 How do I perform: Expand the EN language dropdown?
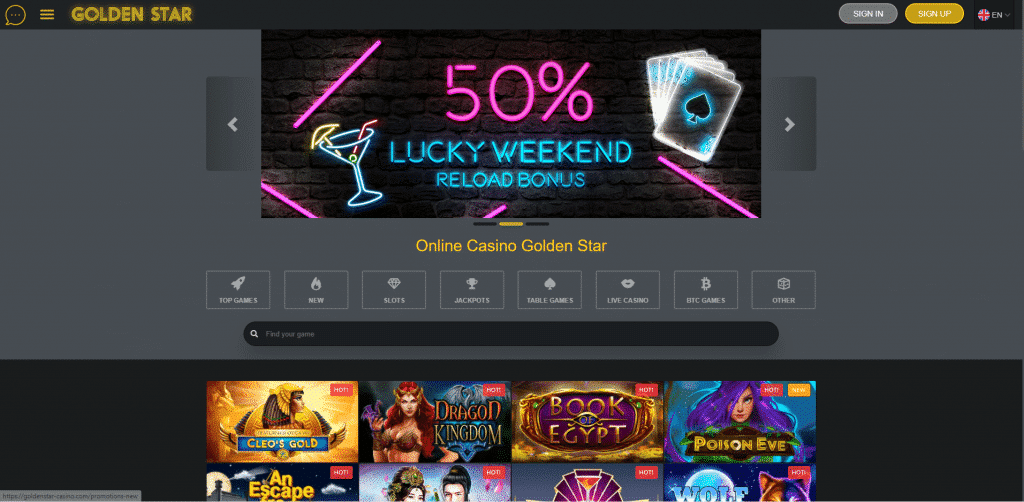click(993, 14)
